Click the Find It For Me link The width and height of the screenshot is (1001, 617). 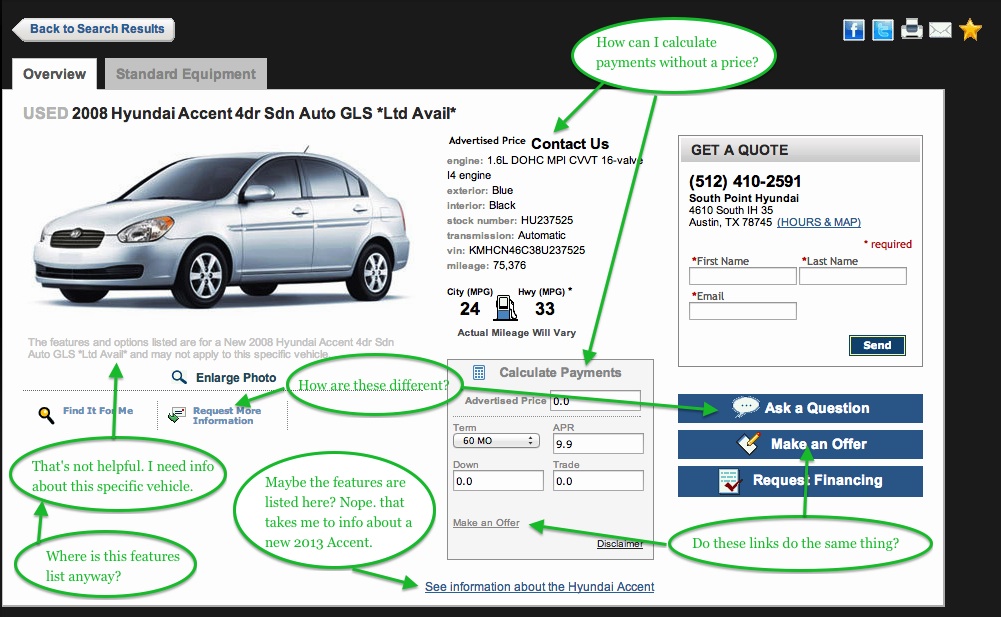pyautogui.click(x=98, y=411)
